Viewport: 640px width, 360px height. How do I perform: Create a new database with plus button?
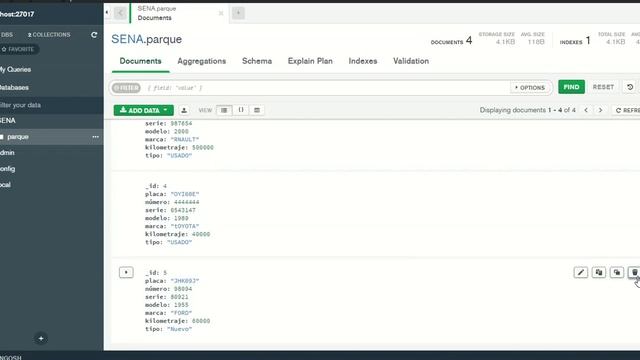point(41,338)
